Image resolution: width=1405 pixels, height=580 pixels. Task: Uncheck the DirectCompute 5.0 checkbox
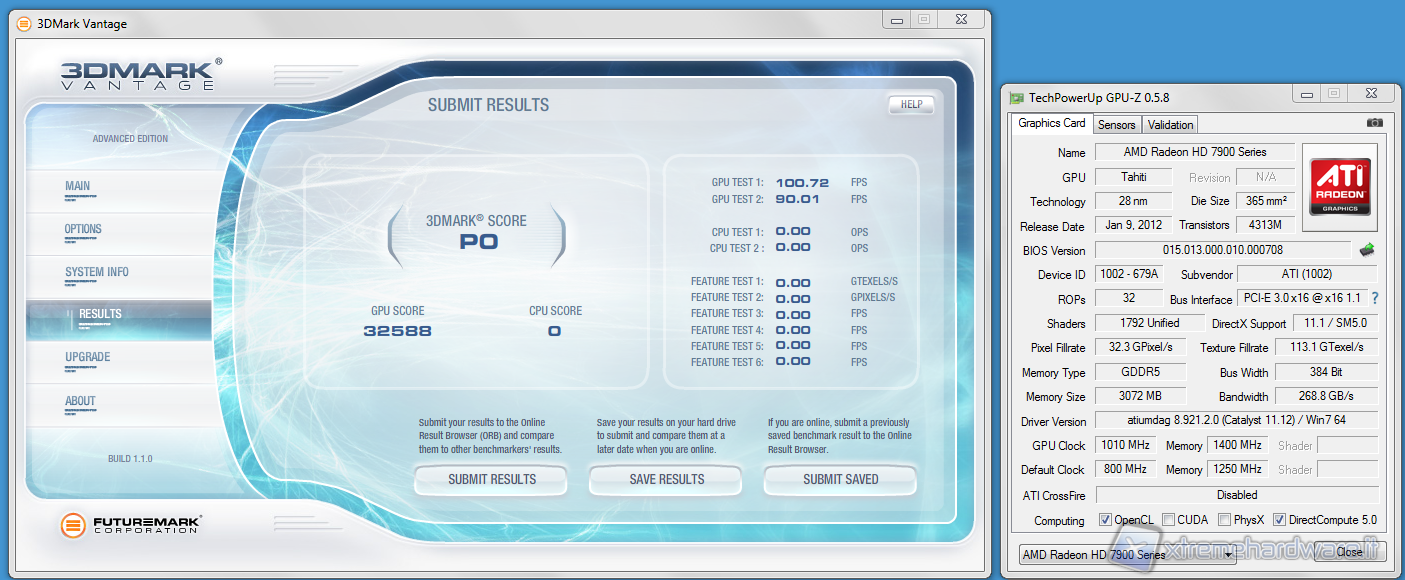[1279, 520]
